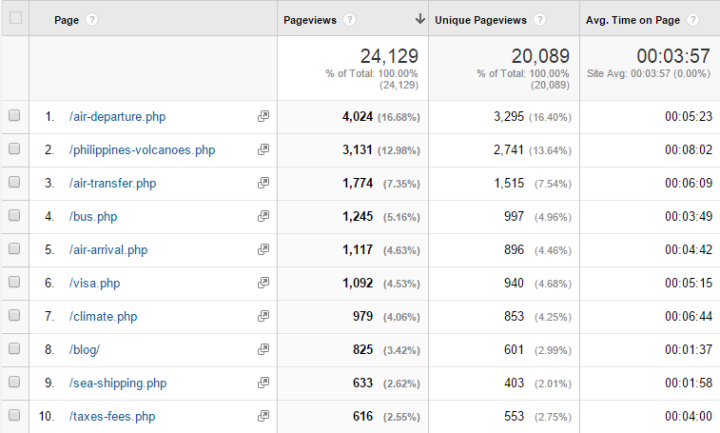Screen dimensions: 720x433
Task: Toggle the /blog/ row checkbox
Action: 14,349
